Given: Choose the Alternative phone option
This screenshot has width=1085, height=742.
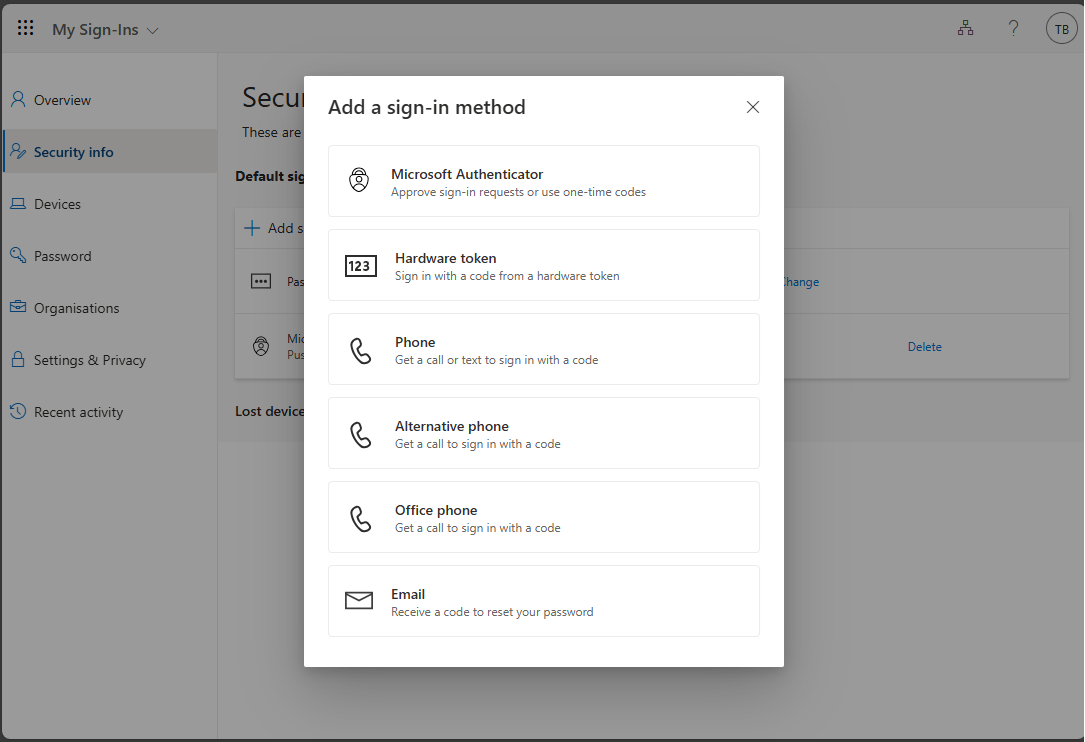Looking at the screenshot, I should 543,433.
